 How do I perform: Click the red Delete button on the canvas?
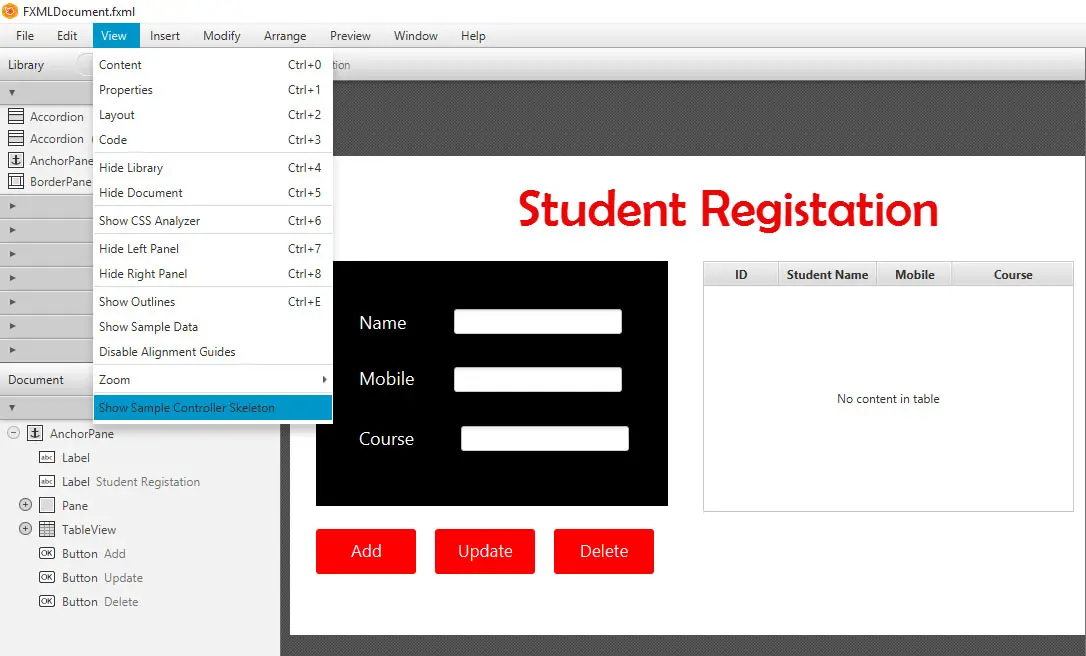coord(604,551)
